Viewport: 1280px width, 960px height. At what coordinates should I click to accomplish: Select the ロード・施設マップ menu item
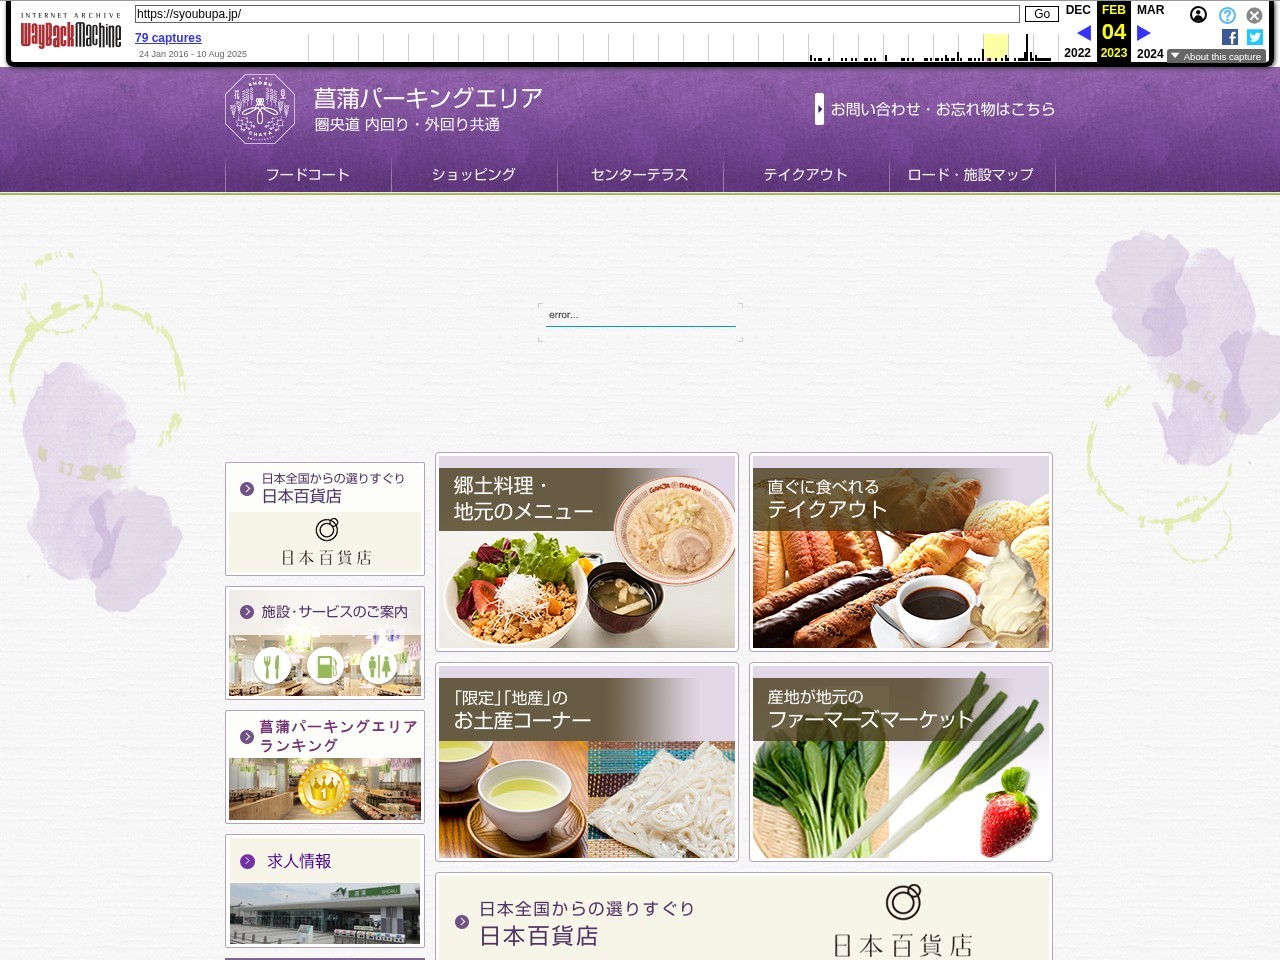970,175
